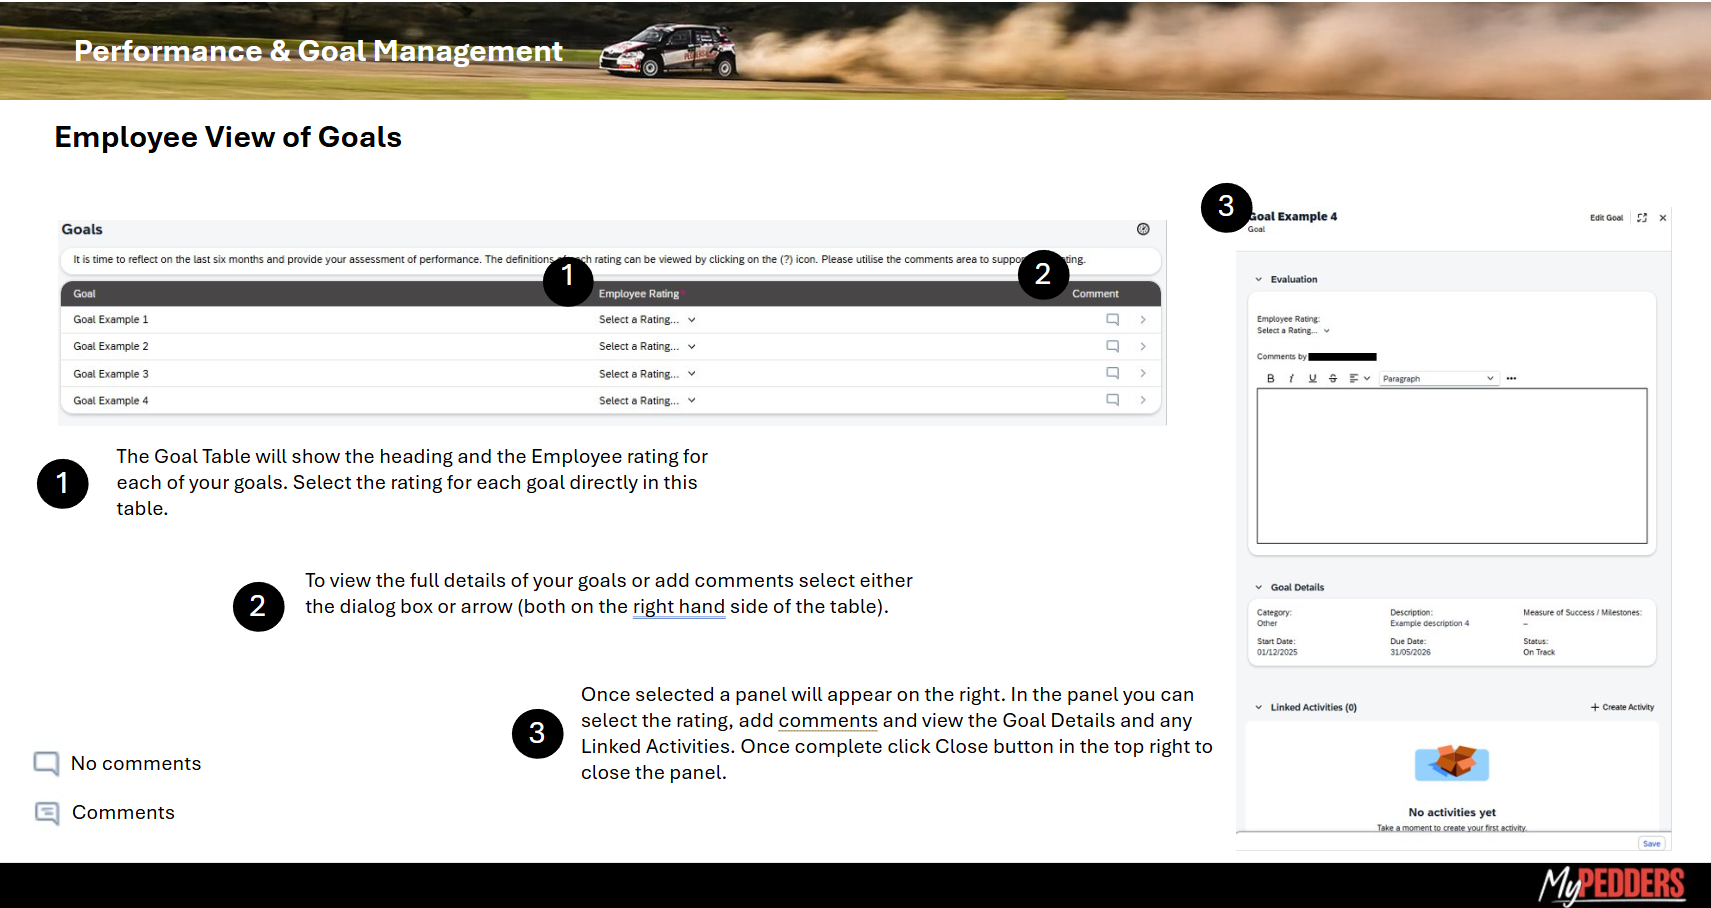Open the comment icon for Goal Example 1
Screen dimensions: 1711x908
click(x=1112, y=320)
